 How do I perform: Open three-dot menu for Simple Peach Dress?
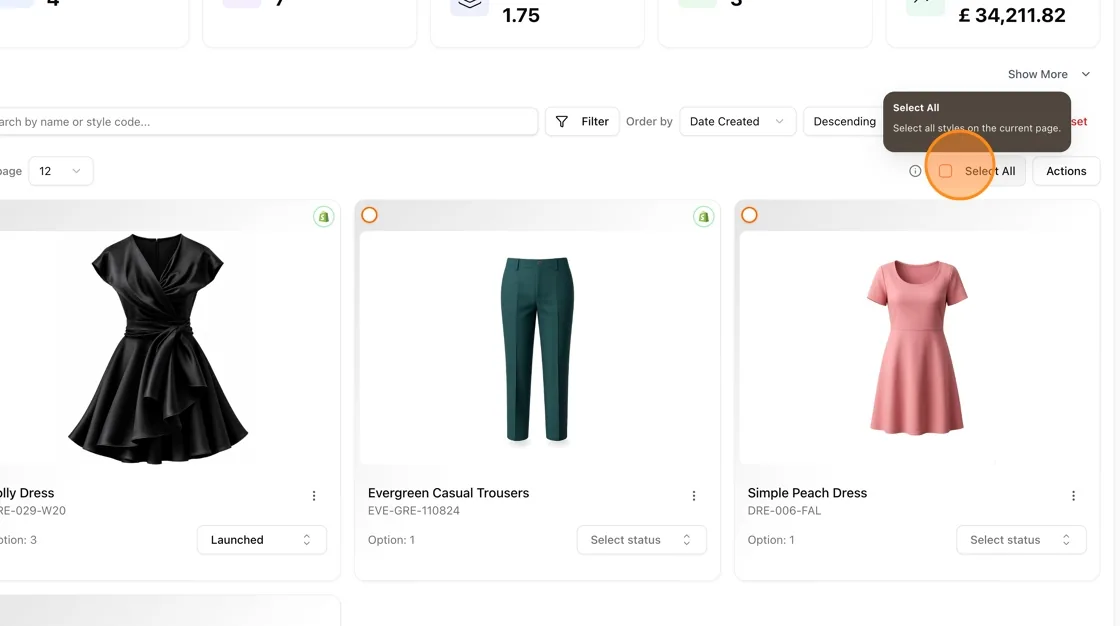(x=1073, y=495)
